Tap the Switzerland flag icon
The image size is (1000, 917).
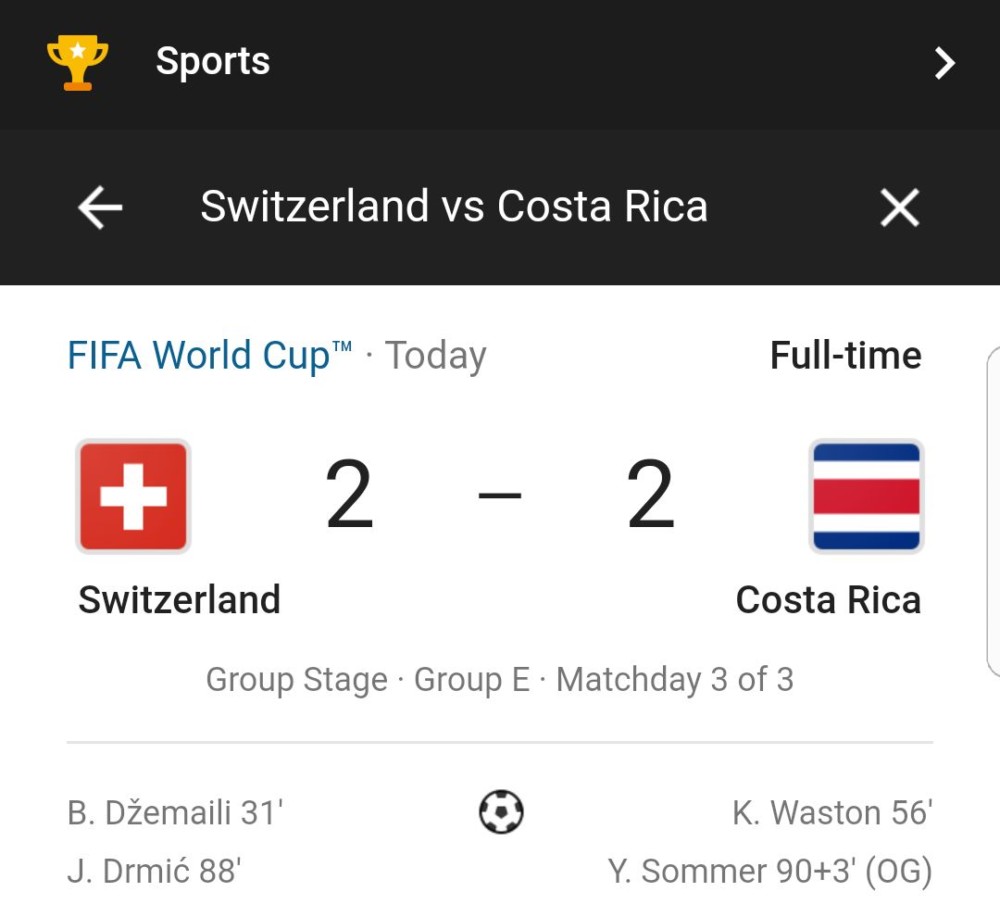(133, 496)
